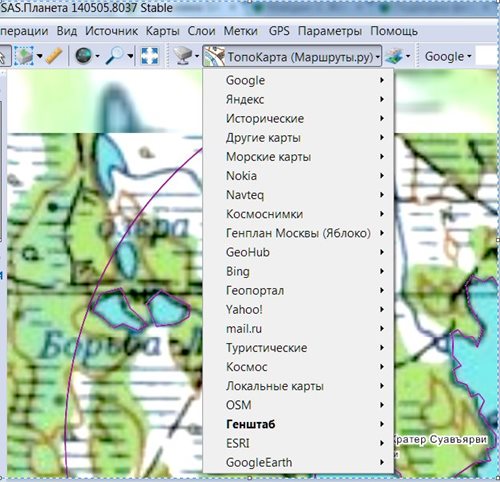Click the layers overlay icon
The image size is (500, 482).
point(393,56)
